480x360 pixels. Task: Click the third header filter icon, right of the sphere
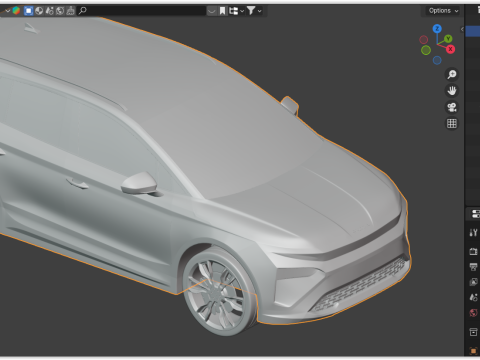pos(50,11)
